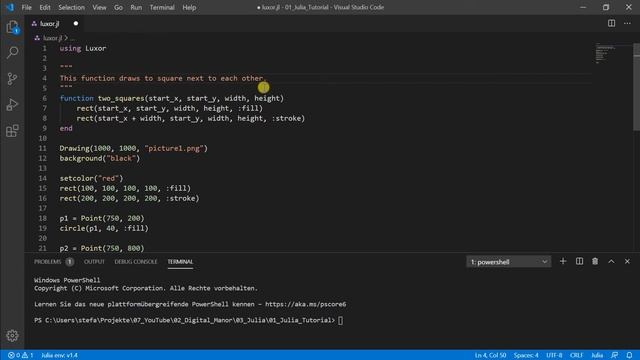Open the Extensions view icon

pyautogui.click(x=12, y=131)
